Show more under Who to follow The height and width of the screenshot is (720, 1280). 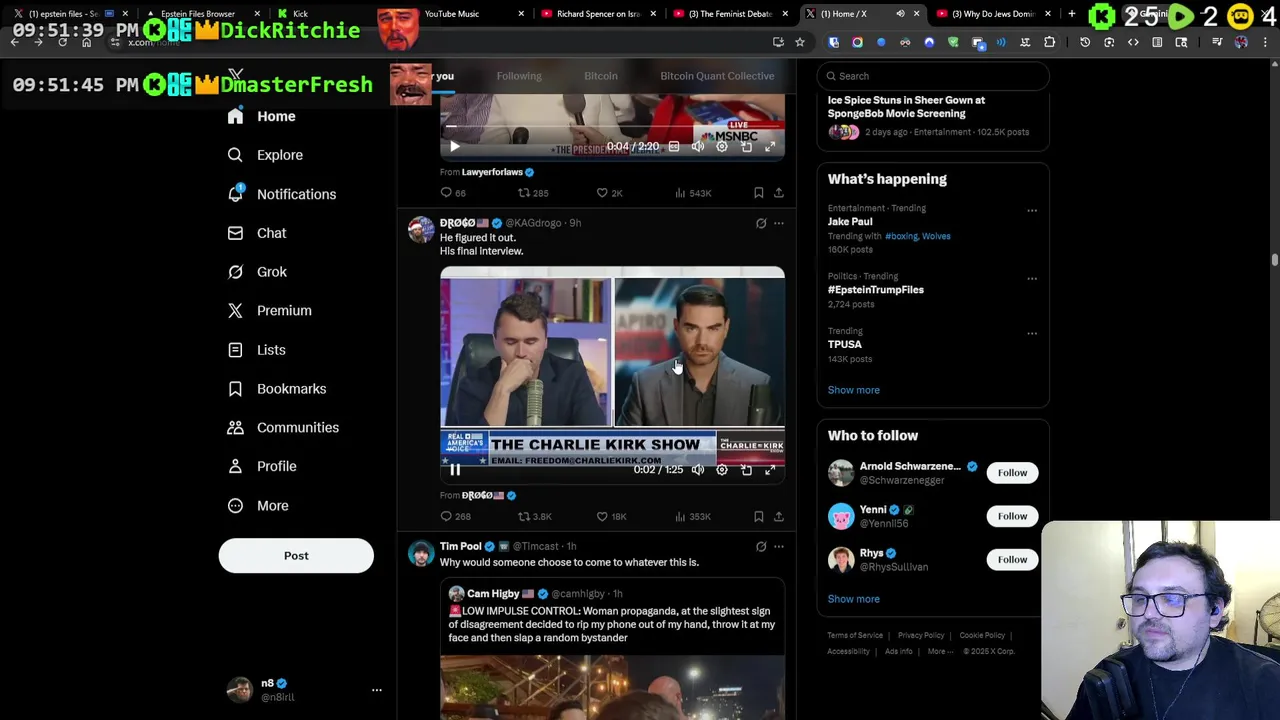853,599
